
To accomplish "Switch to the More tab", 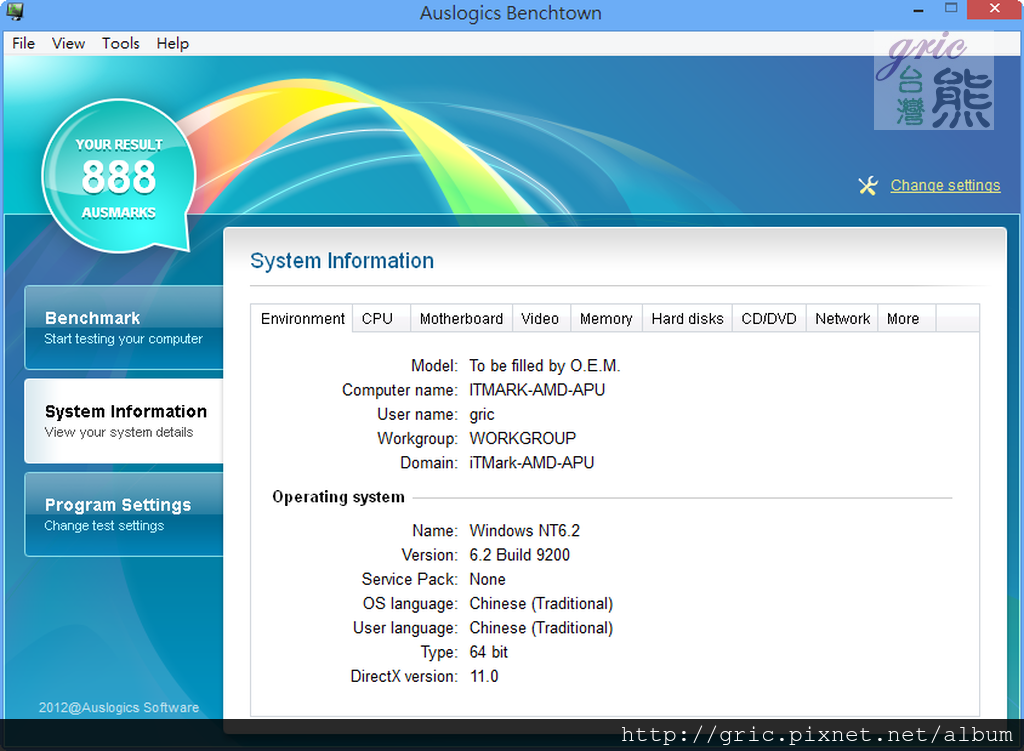I will coord(902,318).
